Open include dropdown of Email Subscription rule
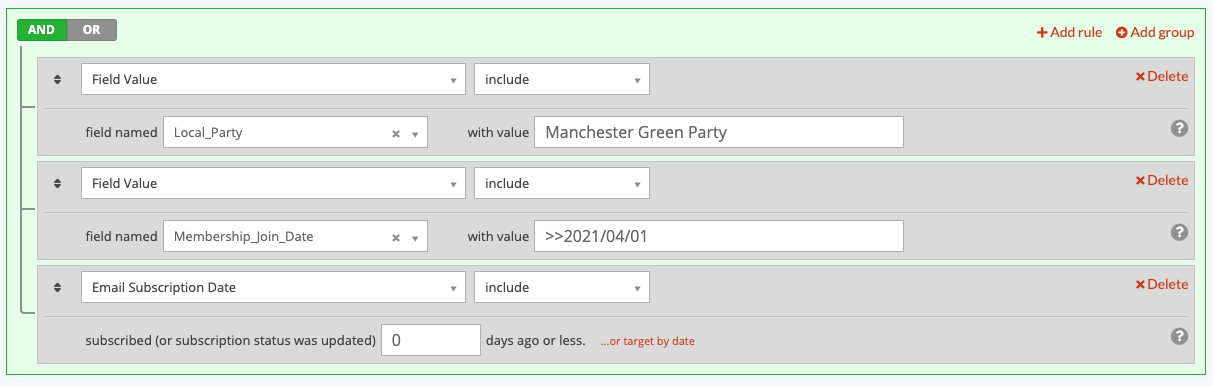 coord(562,287)
